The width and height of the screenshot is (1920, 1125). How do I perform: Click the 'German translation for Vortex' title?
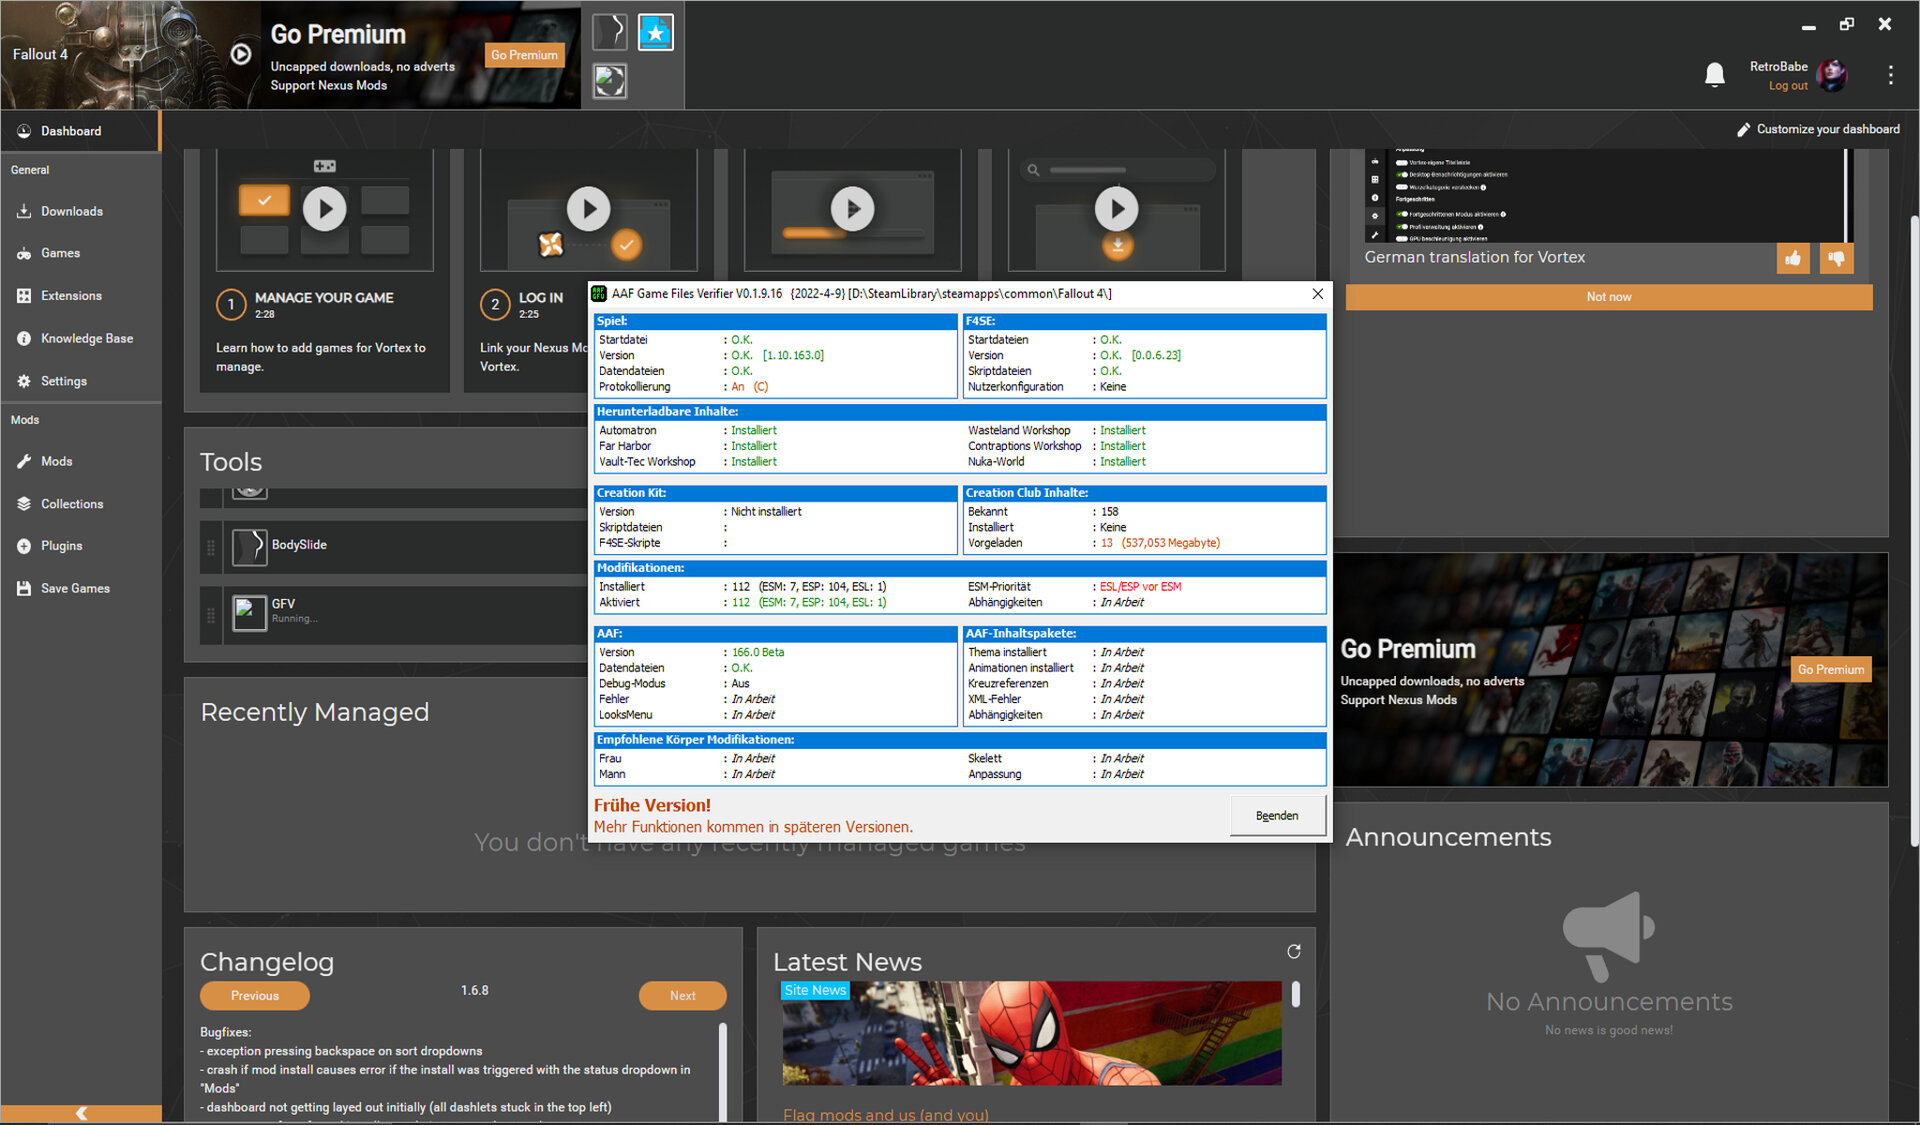[1475, 257]
